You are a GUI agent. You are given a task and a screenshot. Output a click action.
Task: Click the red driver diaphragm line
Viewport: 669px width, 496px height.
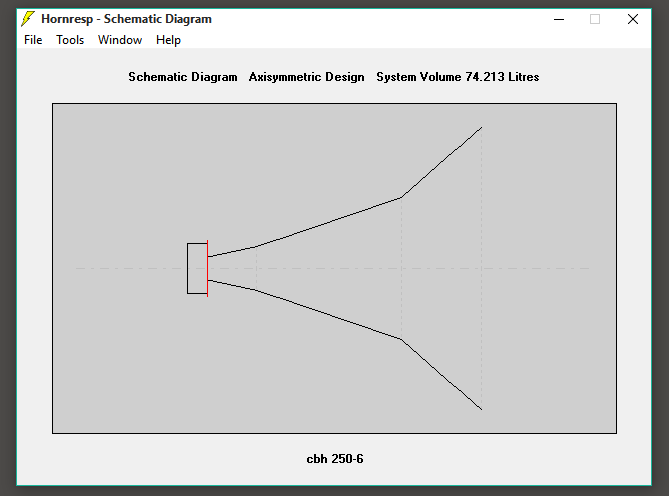[x=207, y=268]
